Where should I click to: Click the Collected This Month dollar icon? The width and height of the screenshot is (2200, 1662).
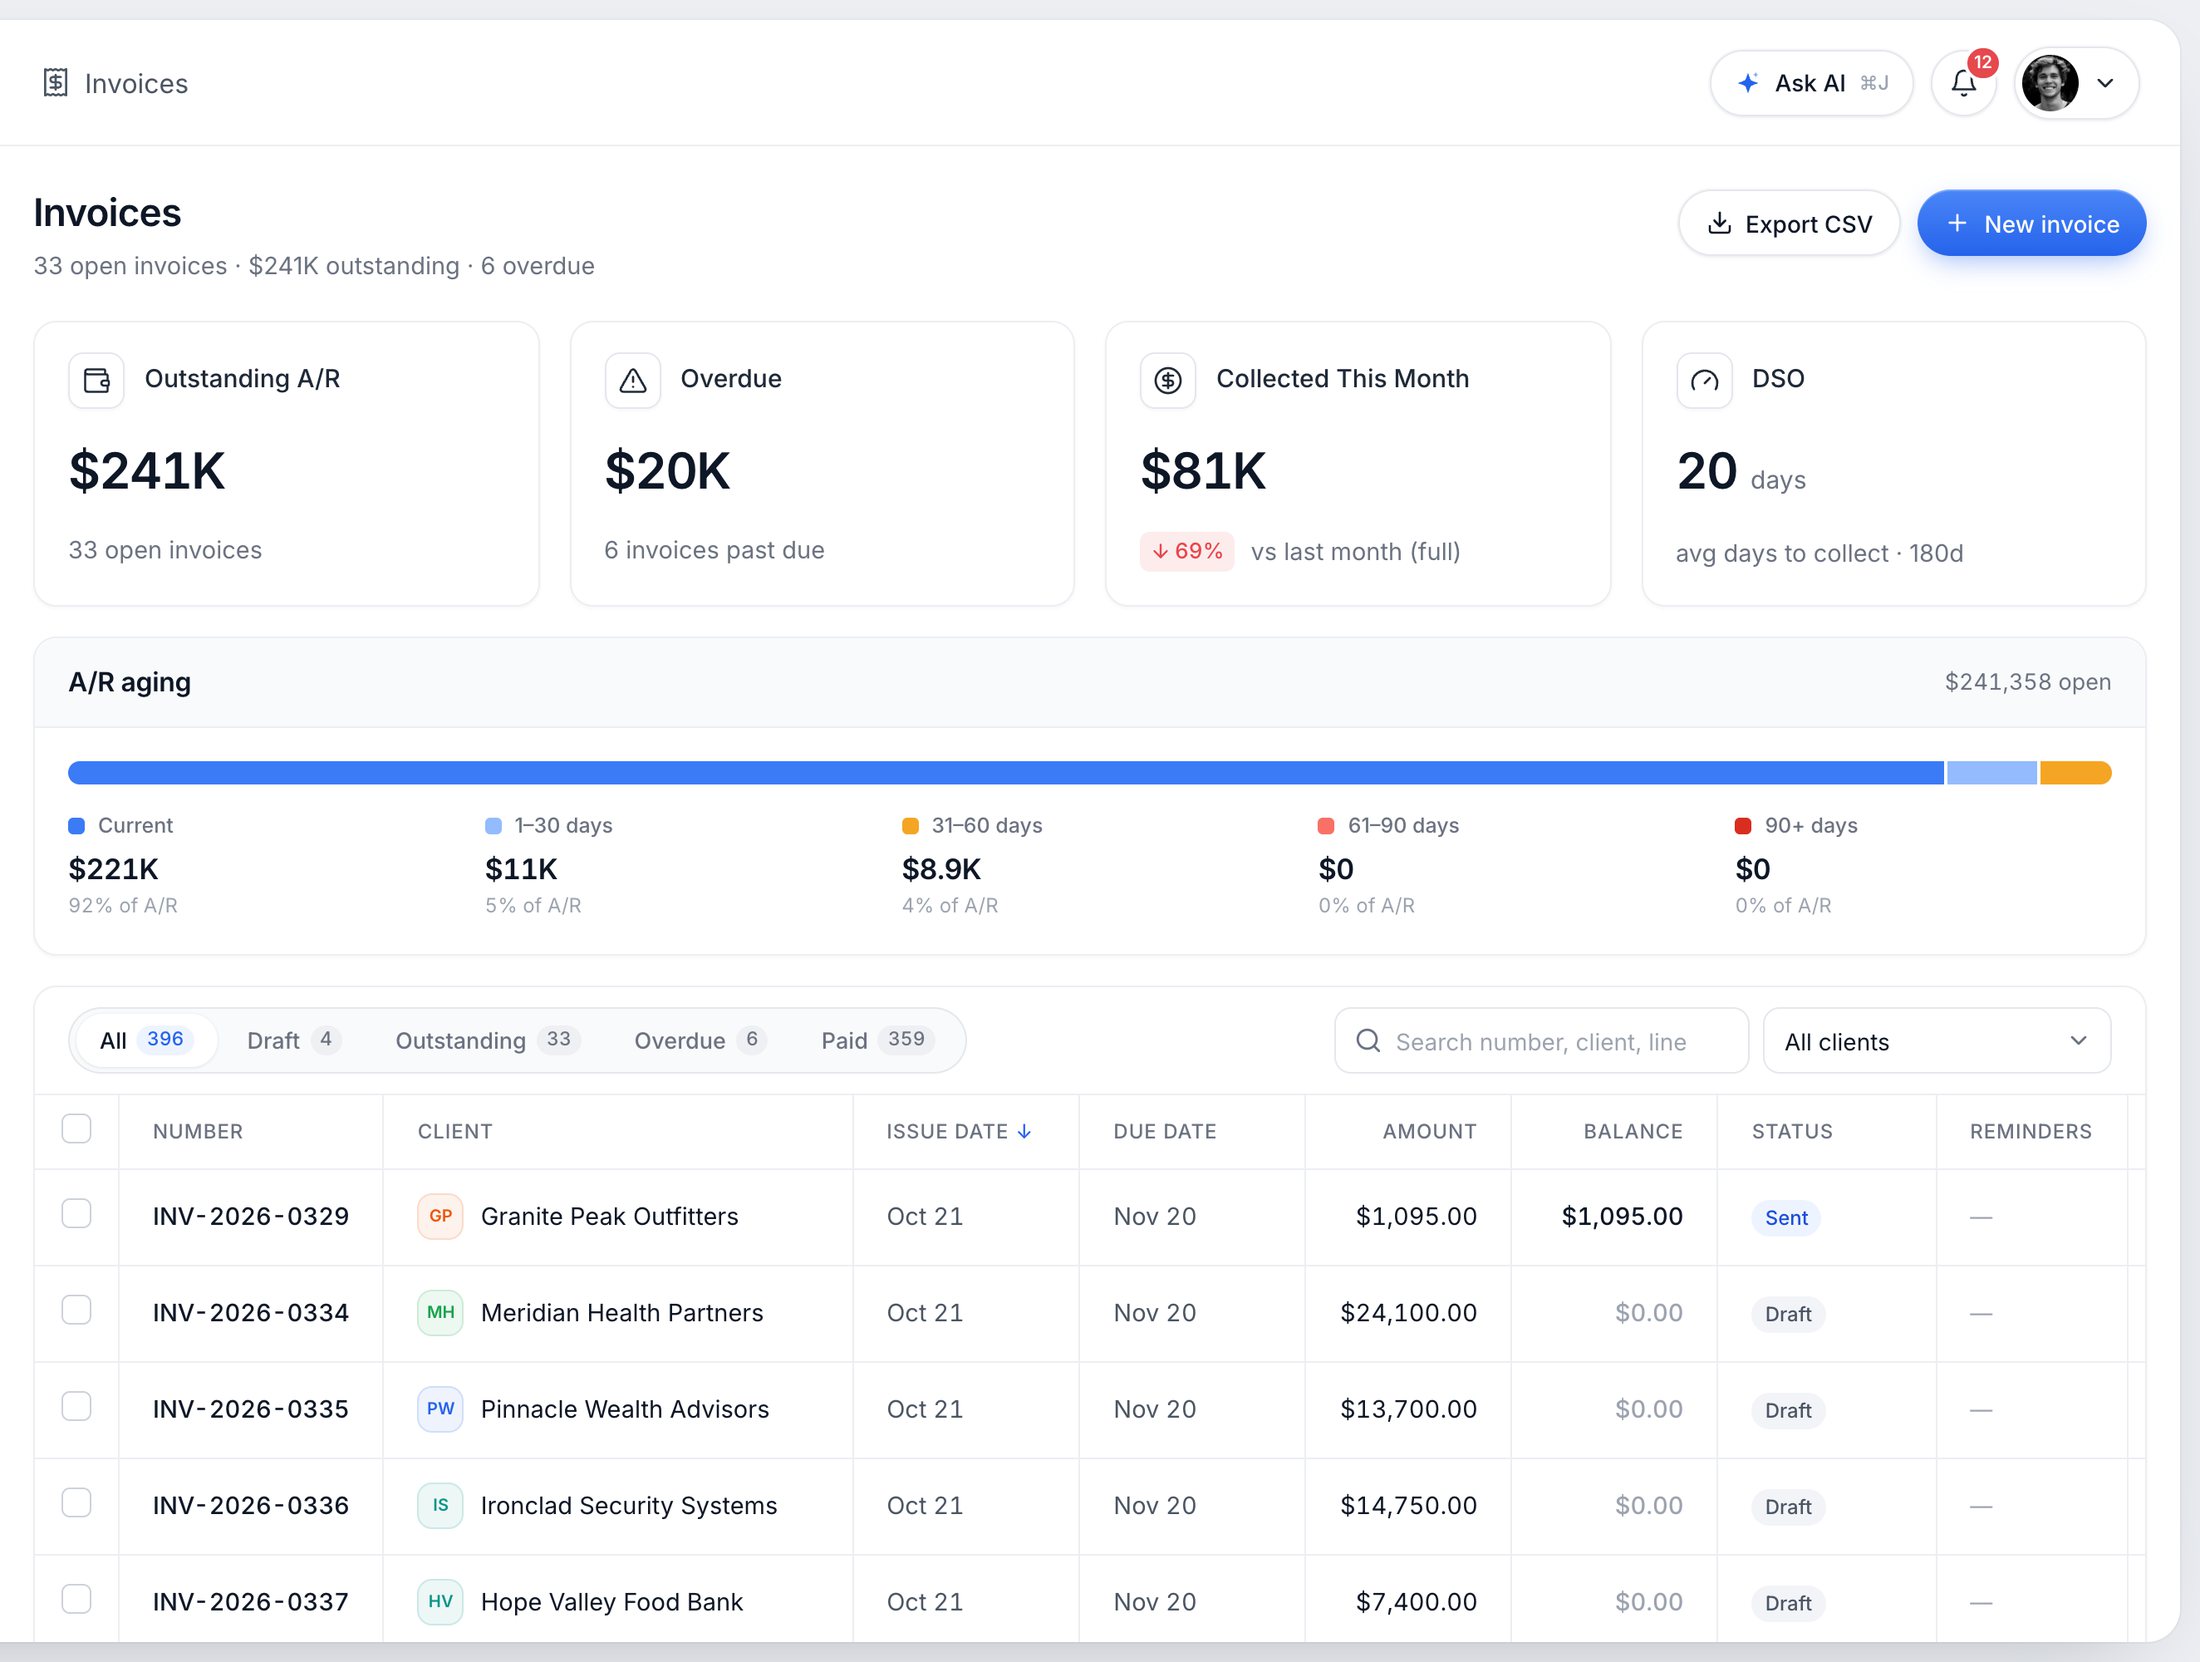pyautogui.click(x=1168, y=380)
